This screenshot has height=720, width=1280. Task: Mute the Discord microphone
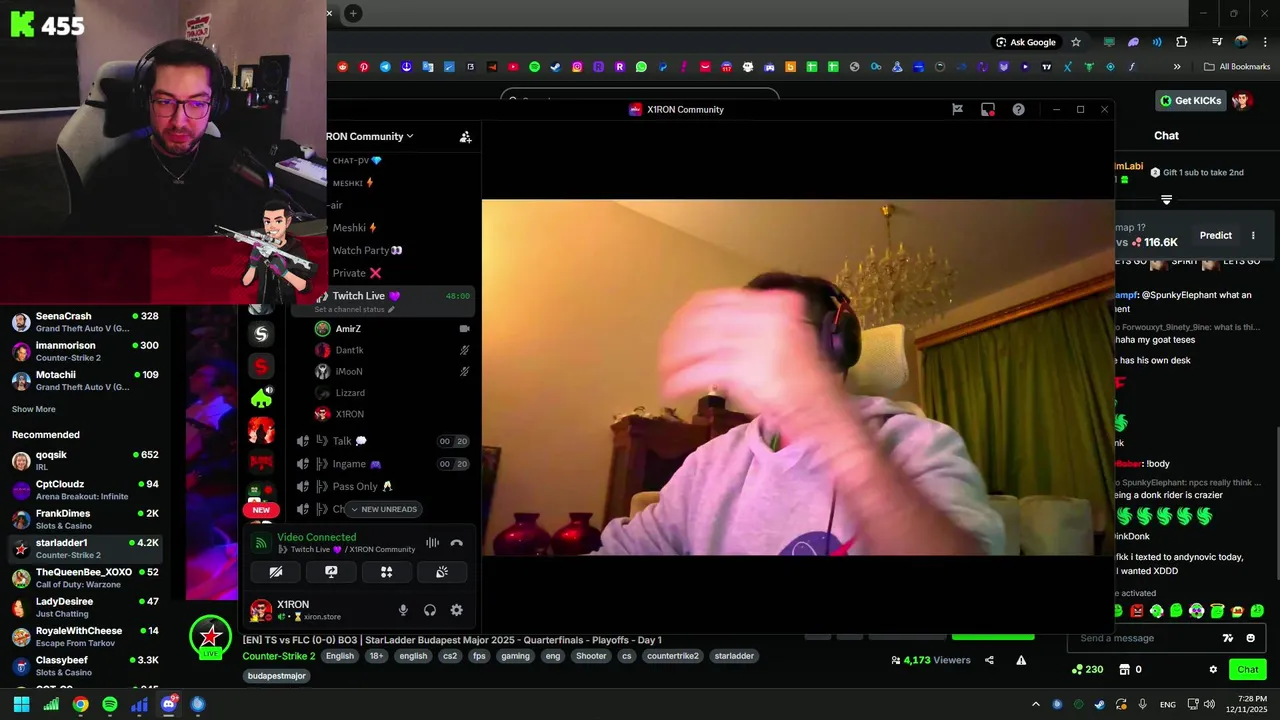pos(403,610)
